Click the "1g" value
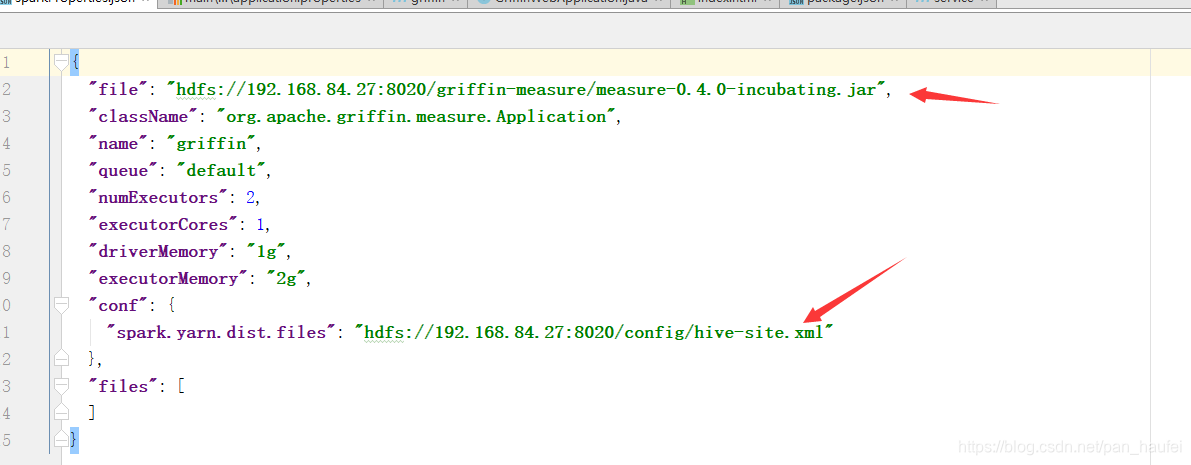The image size is (1191, 465). 265,251
